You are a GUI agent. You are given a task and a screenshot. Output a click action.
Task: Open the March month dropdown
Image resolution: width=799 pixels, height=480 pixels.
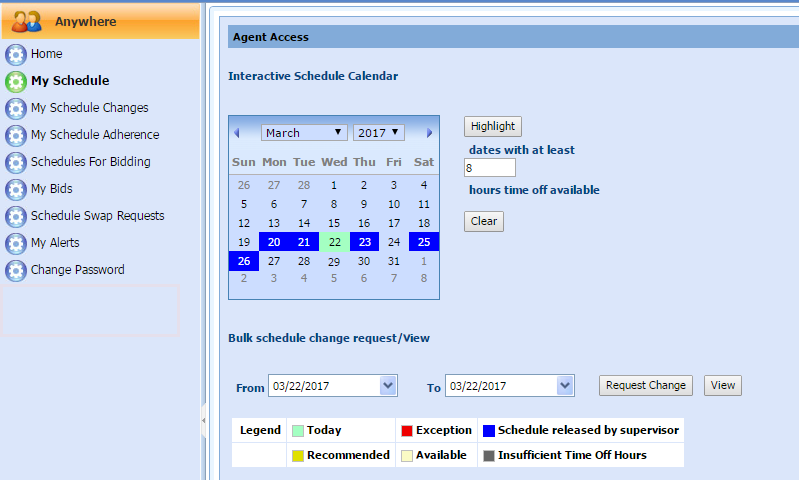pos(304,133)
